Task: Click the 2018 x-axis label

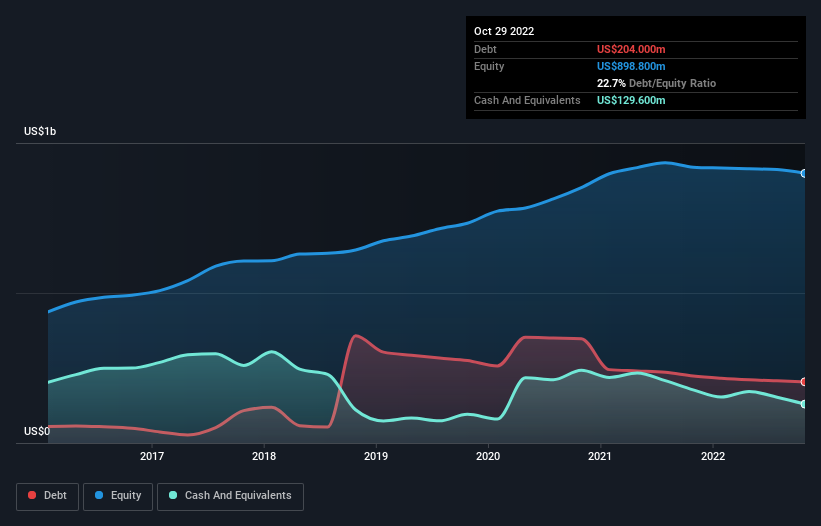Action: point(264,456)
